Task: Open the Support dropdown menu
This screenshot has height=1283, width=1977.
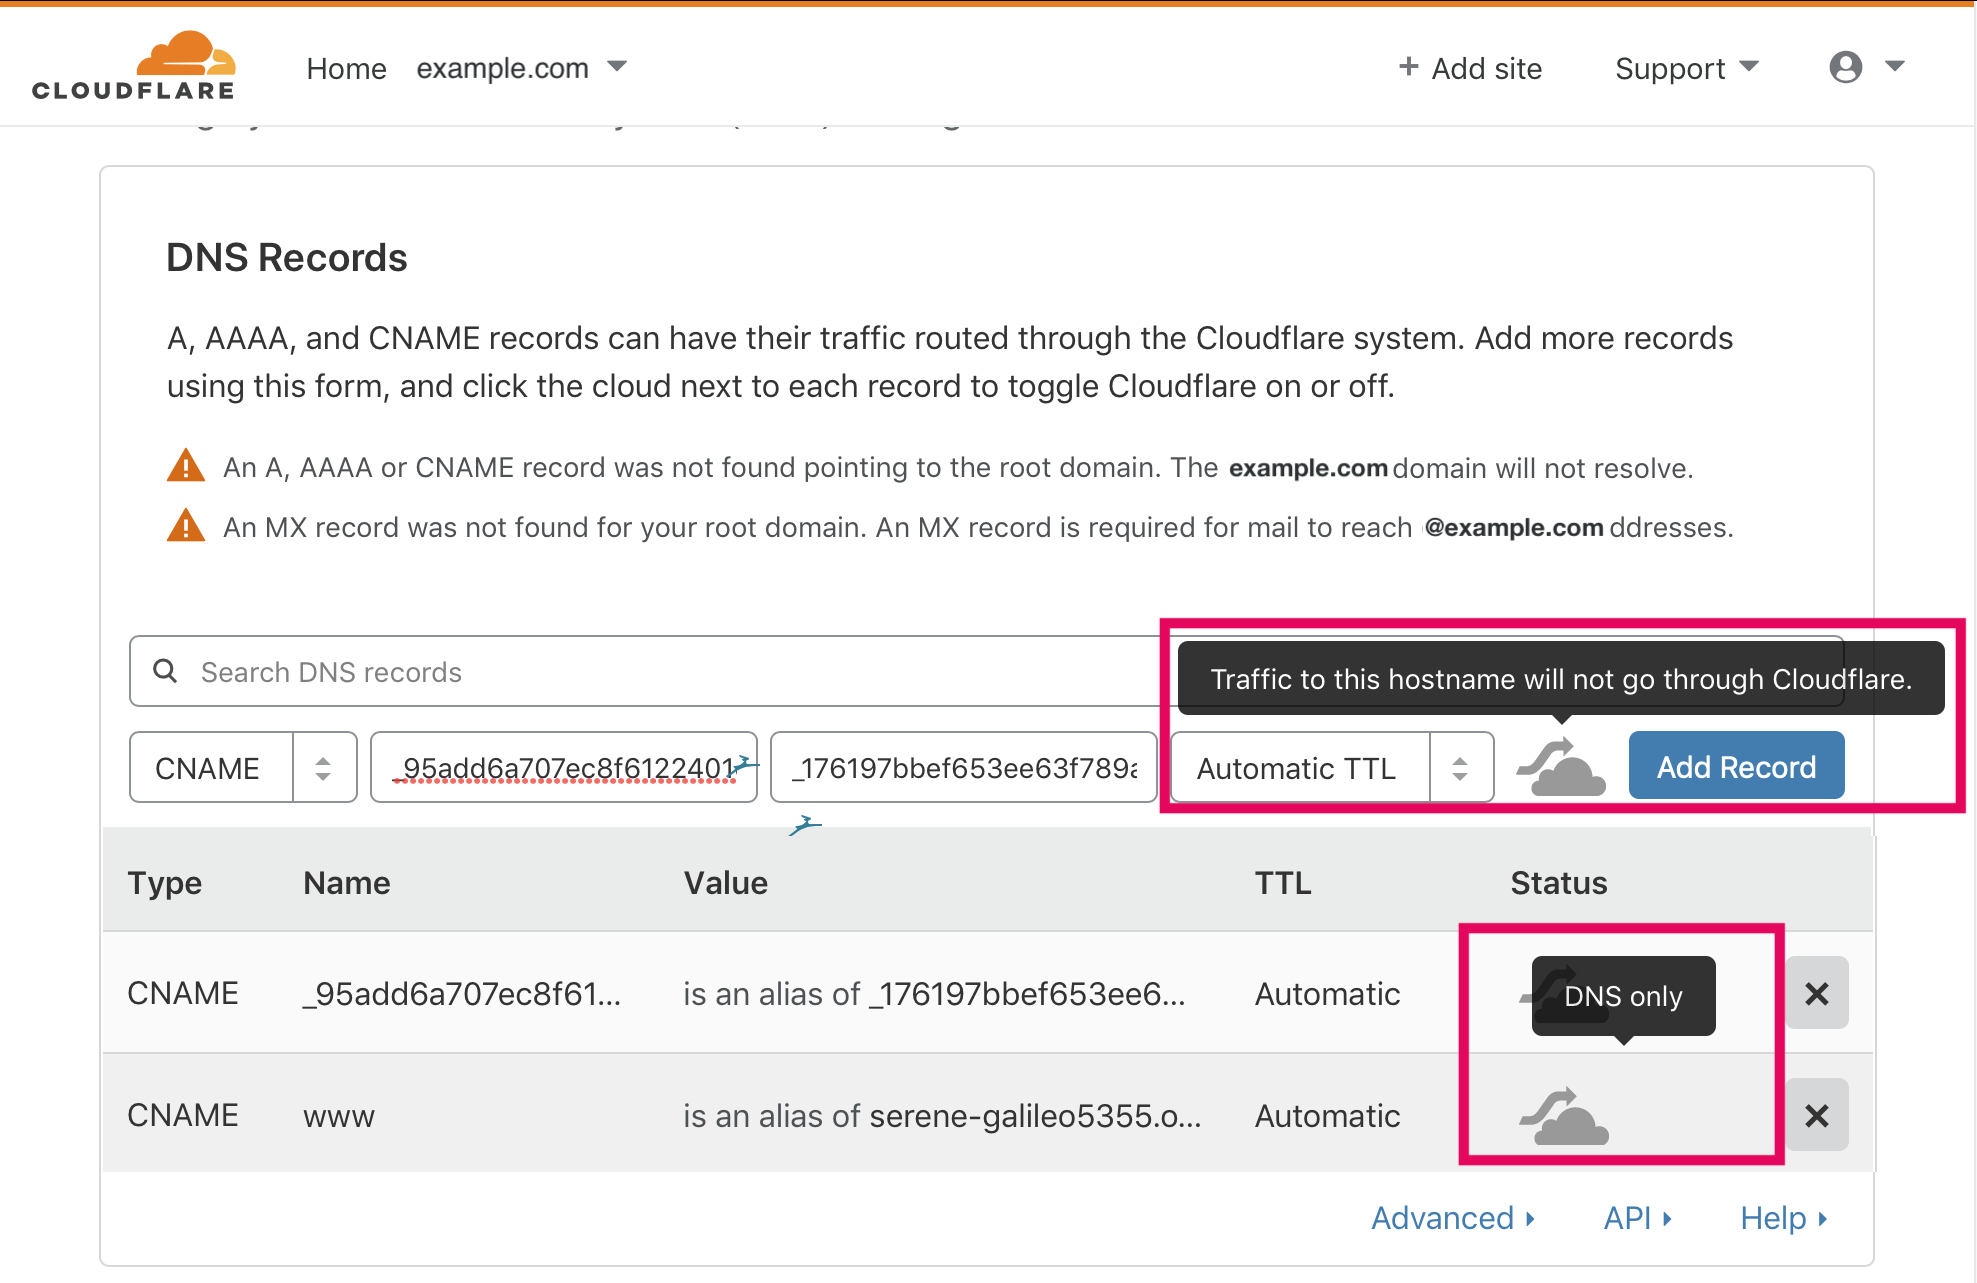Action: point(1687,68)
